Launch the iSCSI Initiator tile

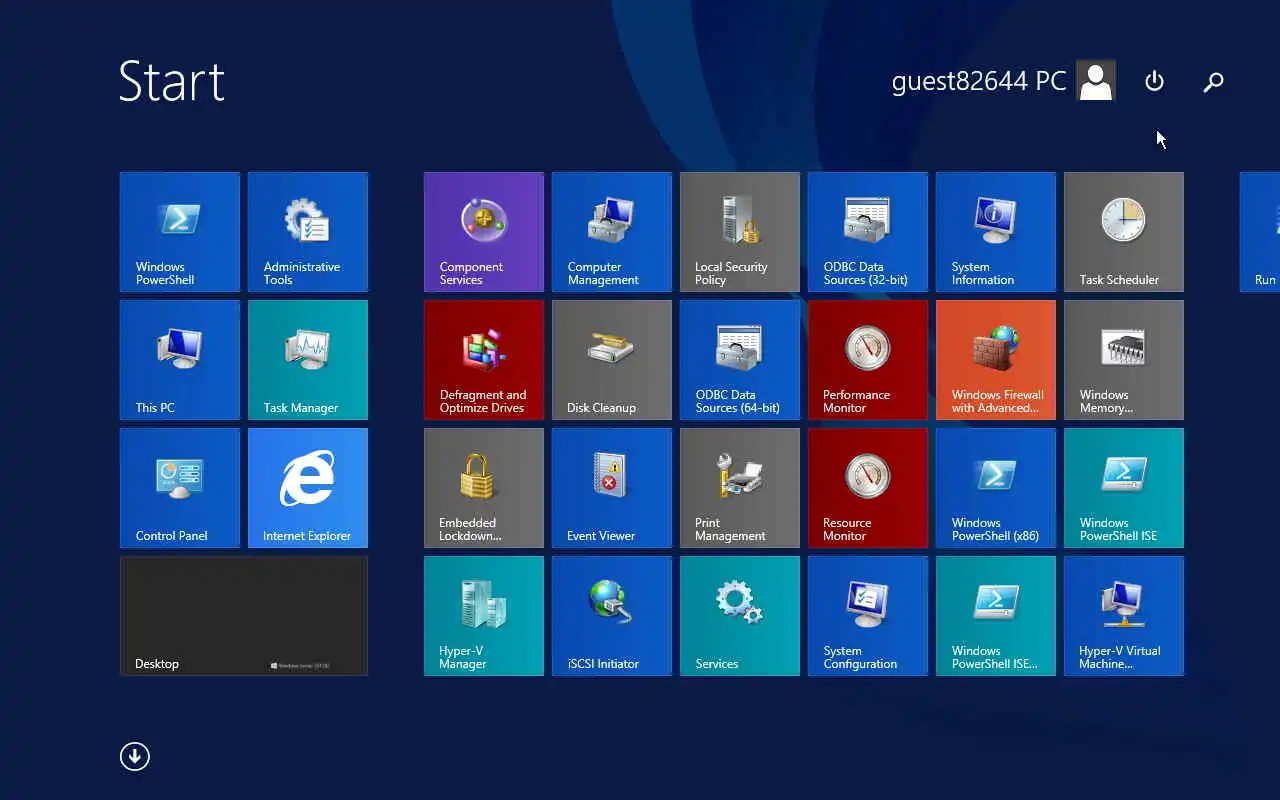tap(612, 616)
